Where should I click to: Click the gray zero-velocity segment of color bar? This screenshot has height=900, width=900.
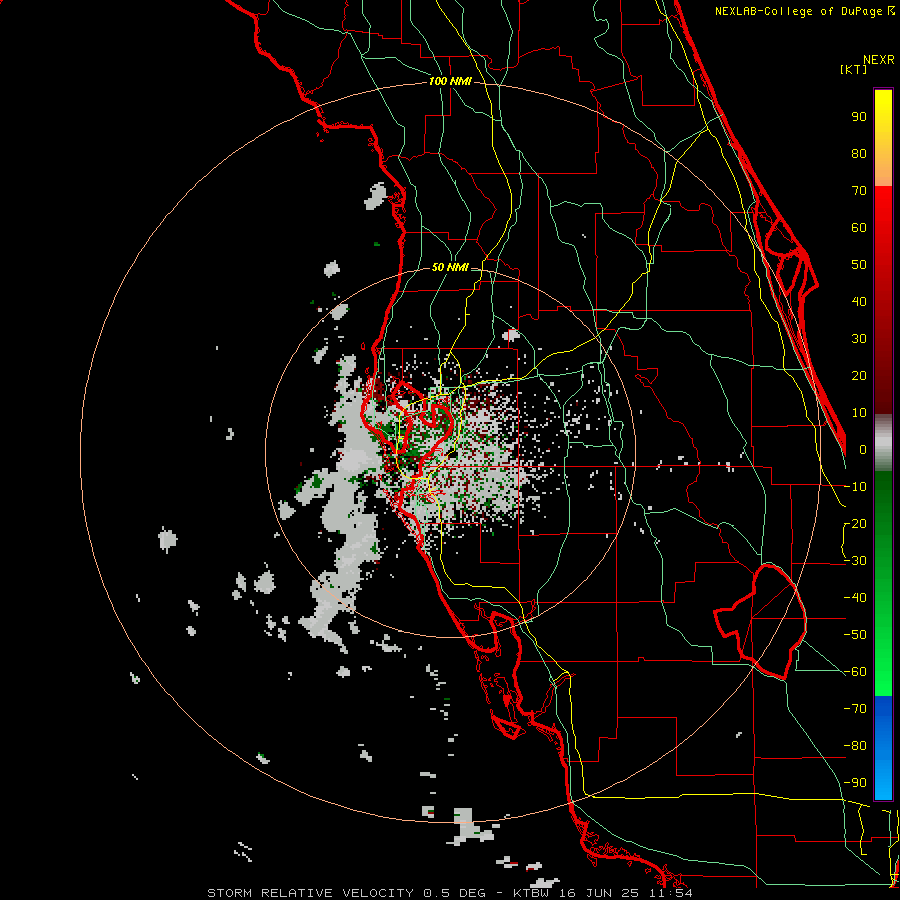pyautogui.click(x=883, y=442)
